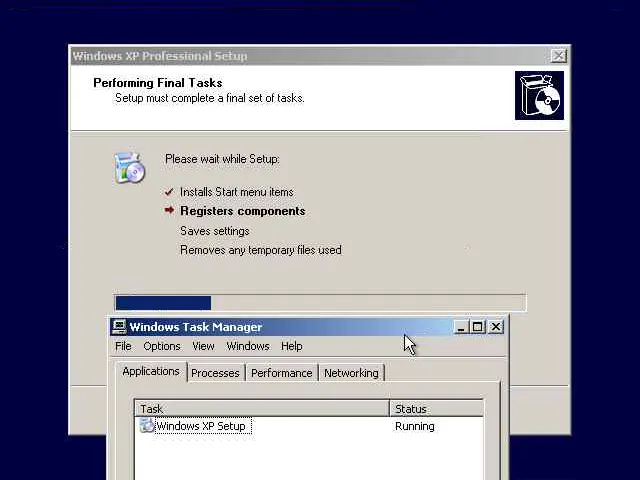Image resolution: width=640 pixels, height=480 pixels.
Task: Click the Status column header
Action: coord(436,409)
